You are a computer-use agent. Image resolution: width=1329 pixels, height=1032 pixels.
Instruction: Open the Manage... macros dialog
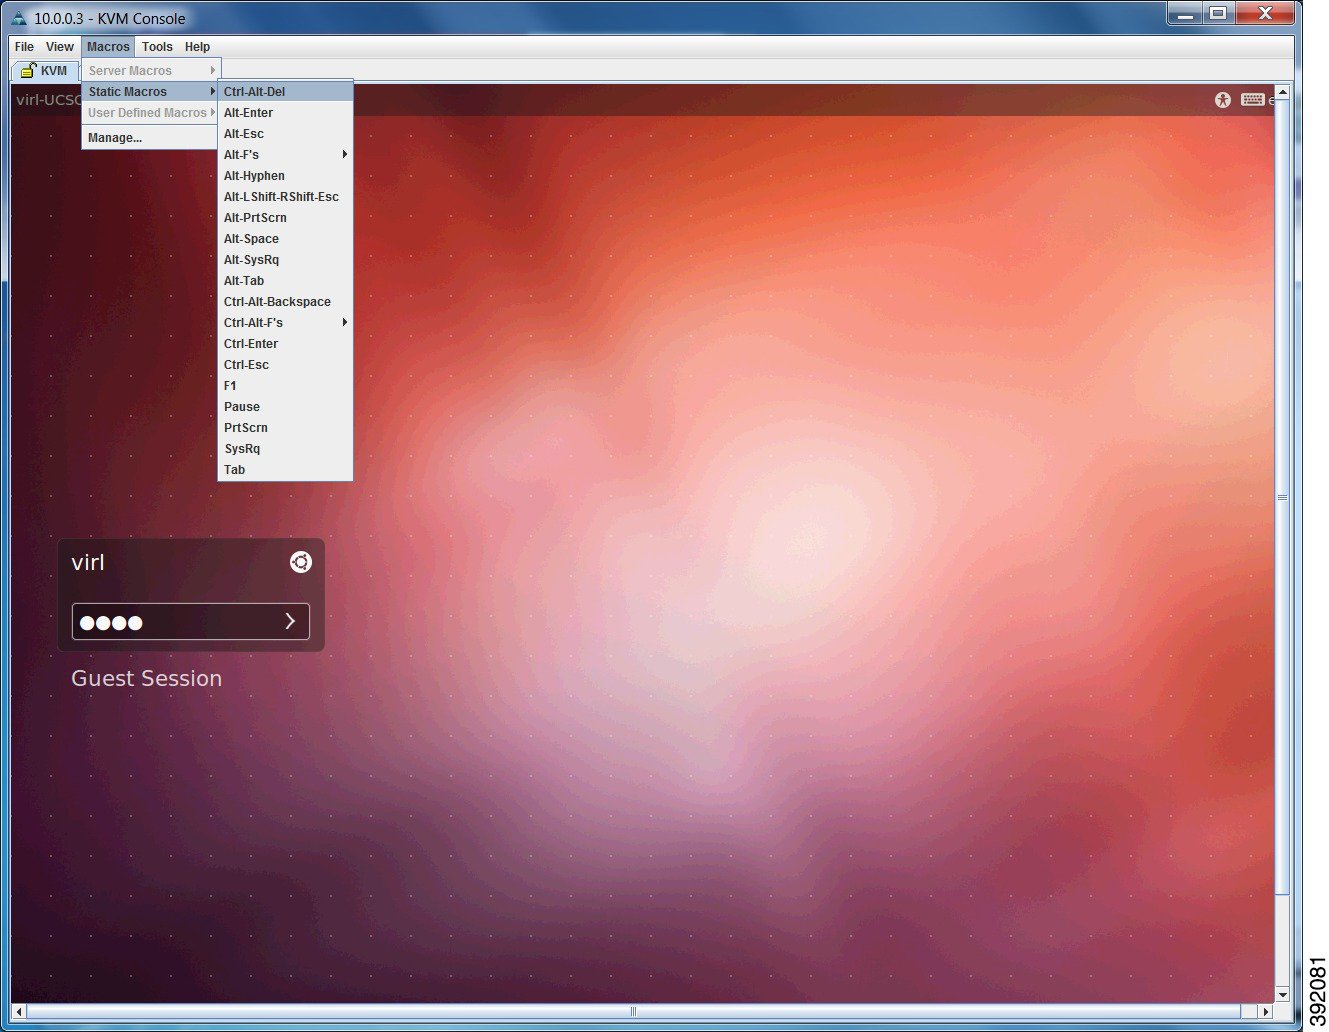[x=113, y=137]
